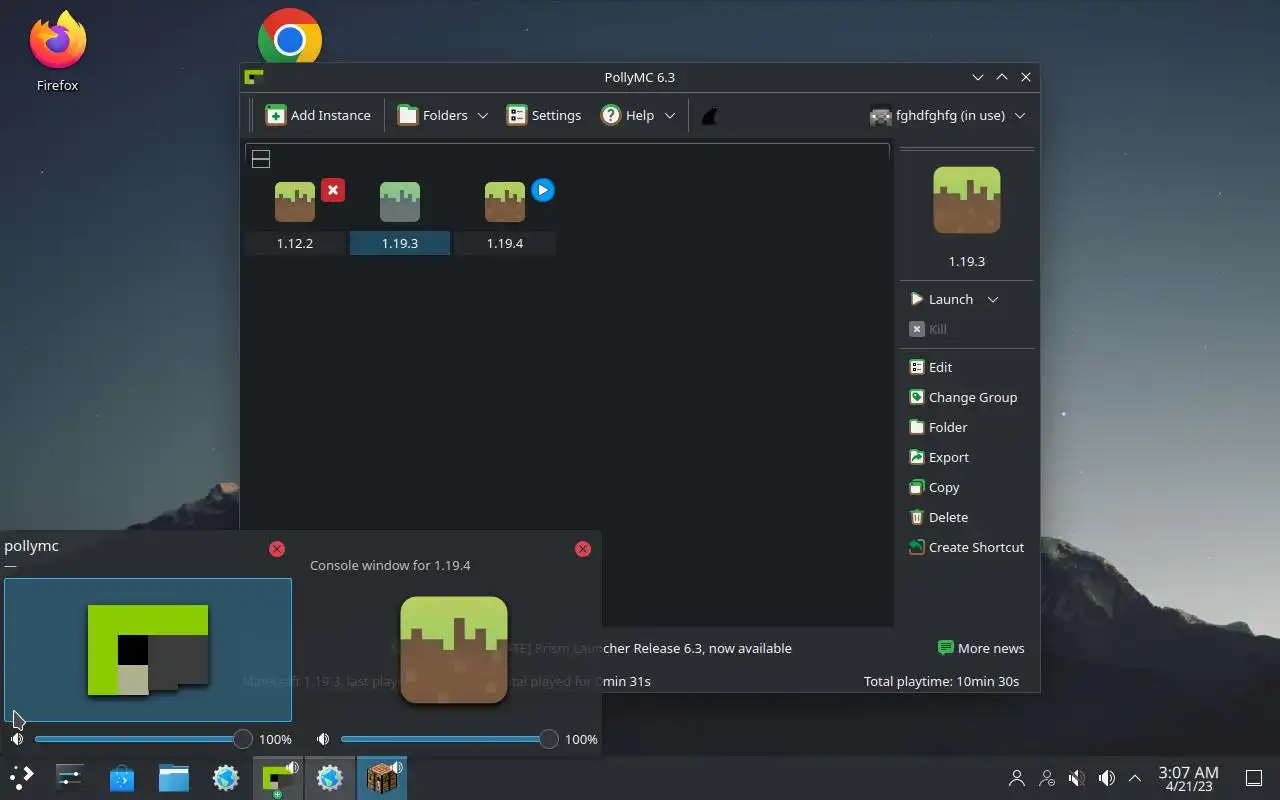Close the Console window for 1.19.4 preview

coord(583,549)
